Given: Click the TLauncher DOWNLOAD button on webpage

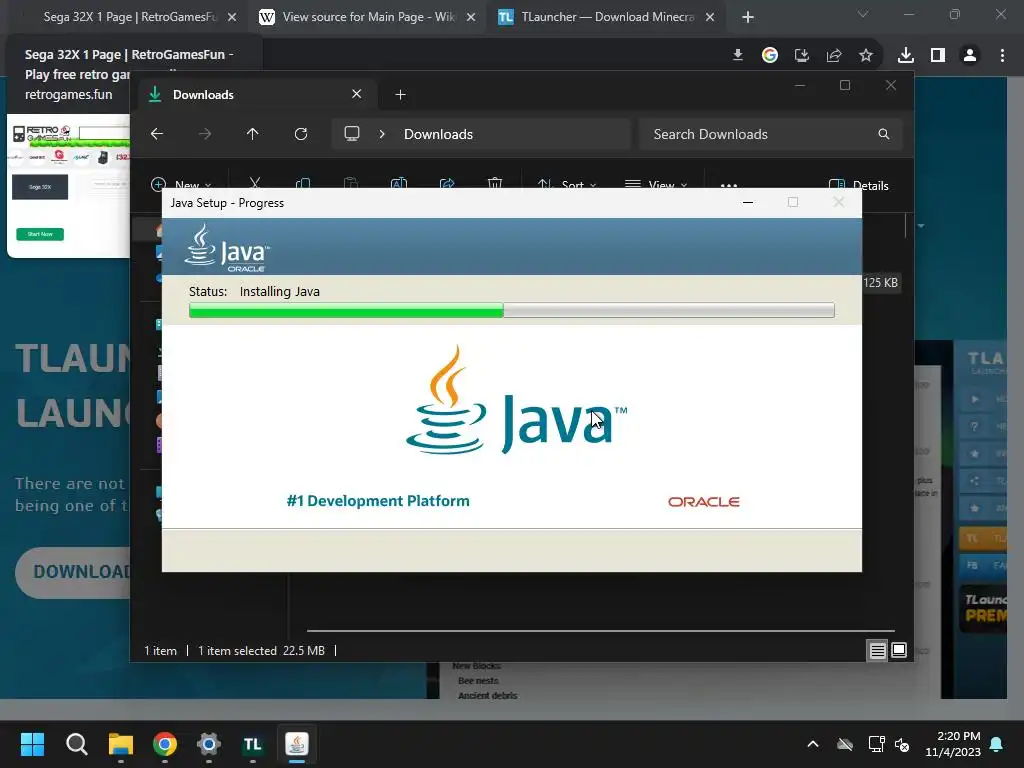Looking at the screenshot, I should (x=73, y=572).
